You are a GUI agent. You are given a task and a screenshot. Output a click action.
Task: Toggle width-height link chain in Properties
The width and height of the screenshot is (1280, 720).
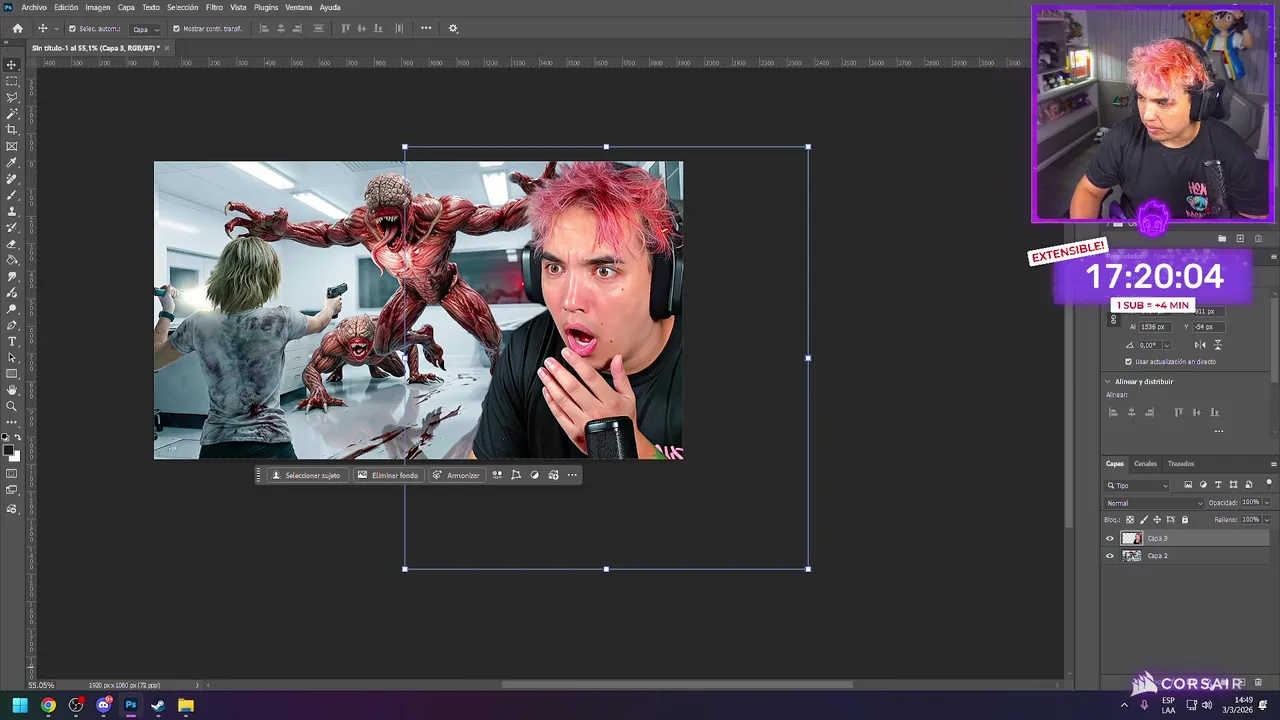coord(1113,320)
